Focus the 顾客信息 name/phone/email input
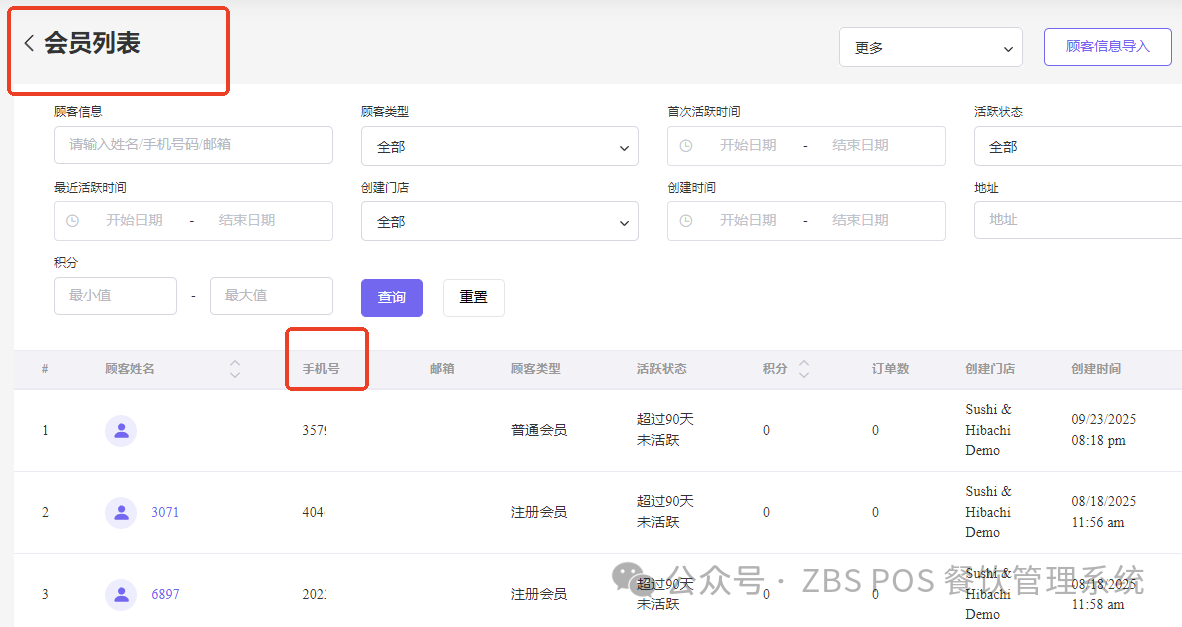This screenshot has width=1182, height=627. pyautogui.click(x=193, y=145)
